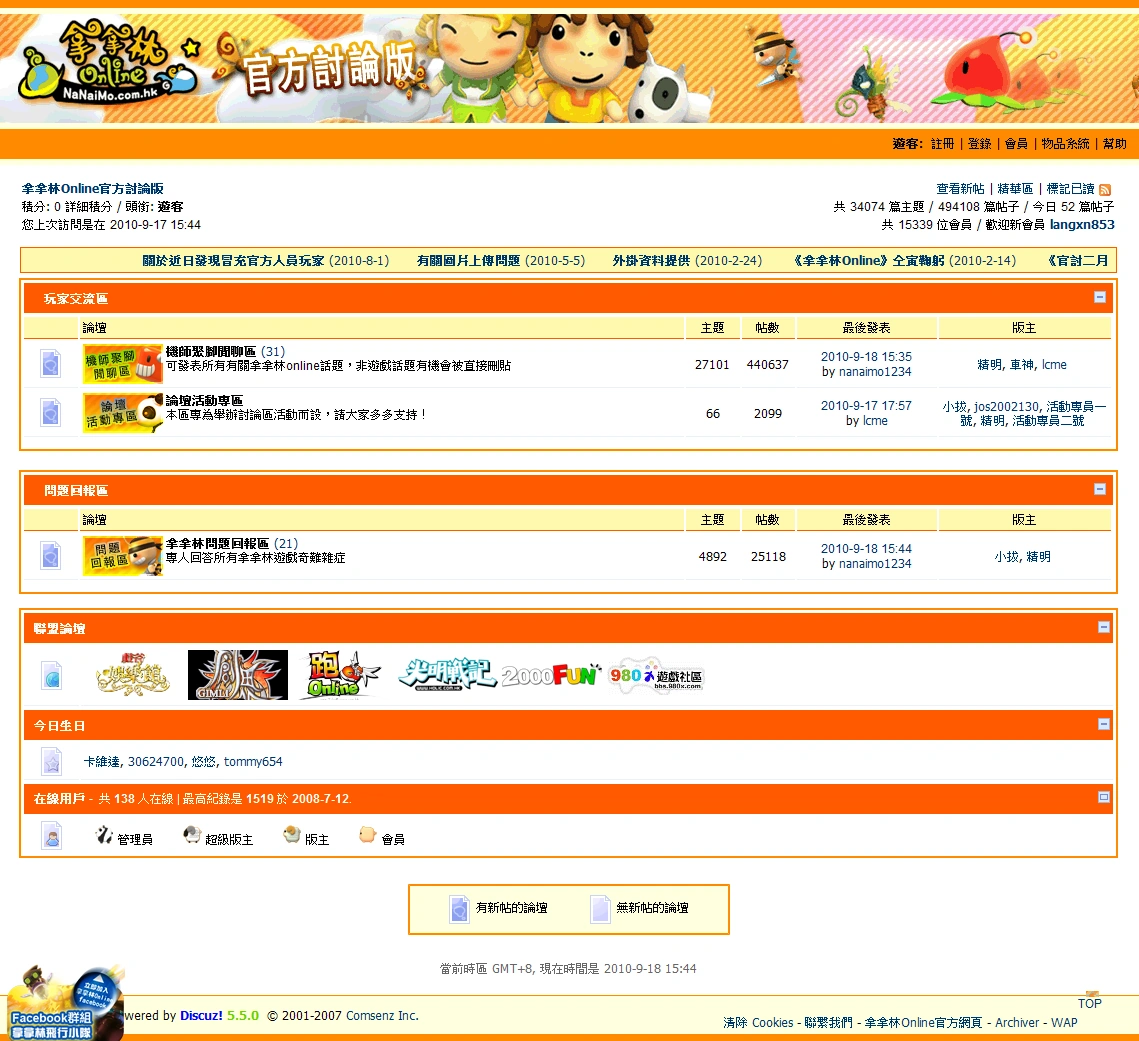Click 標記已讀 link
This screenshot has height=1041, width=1139.
1070,189
